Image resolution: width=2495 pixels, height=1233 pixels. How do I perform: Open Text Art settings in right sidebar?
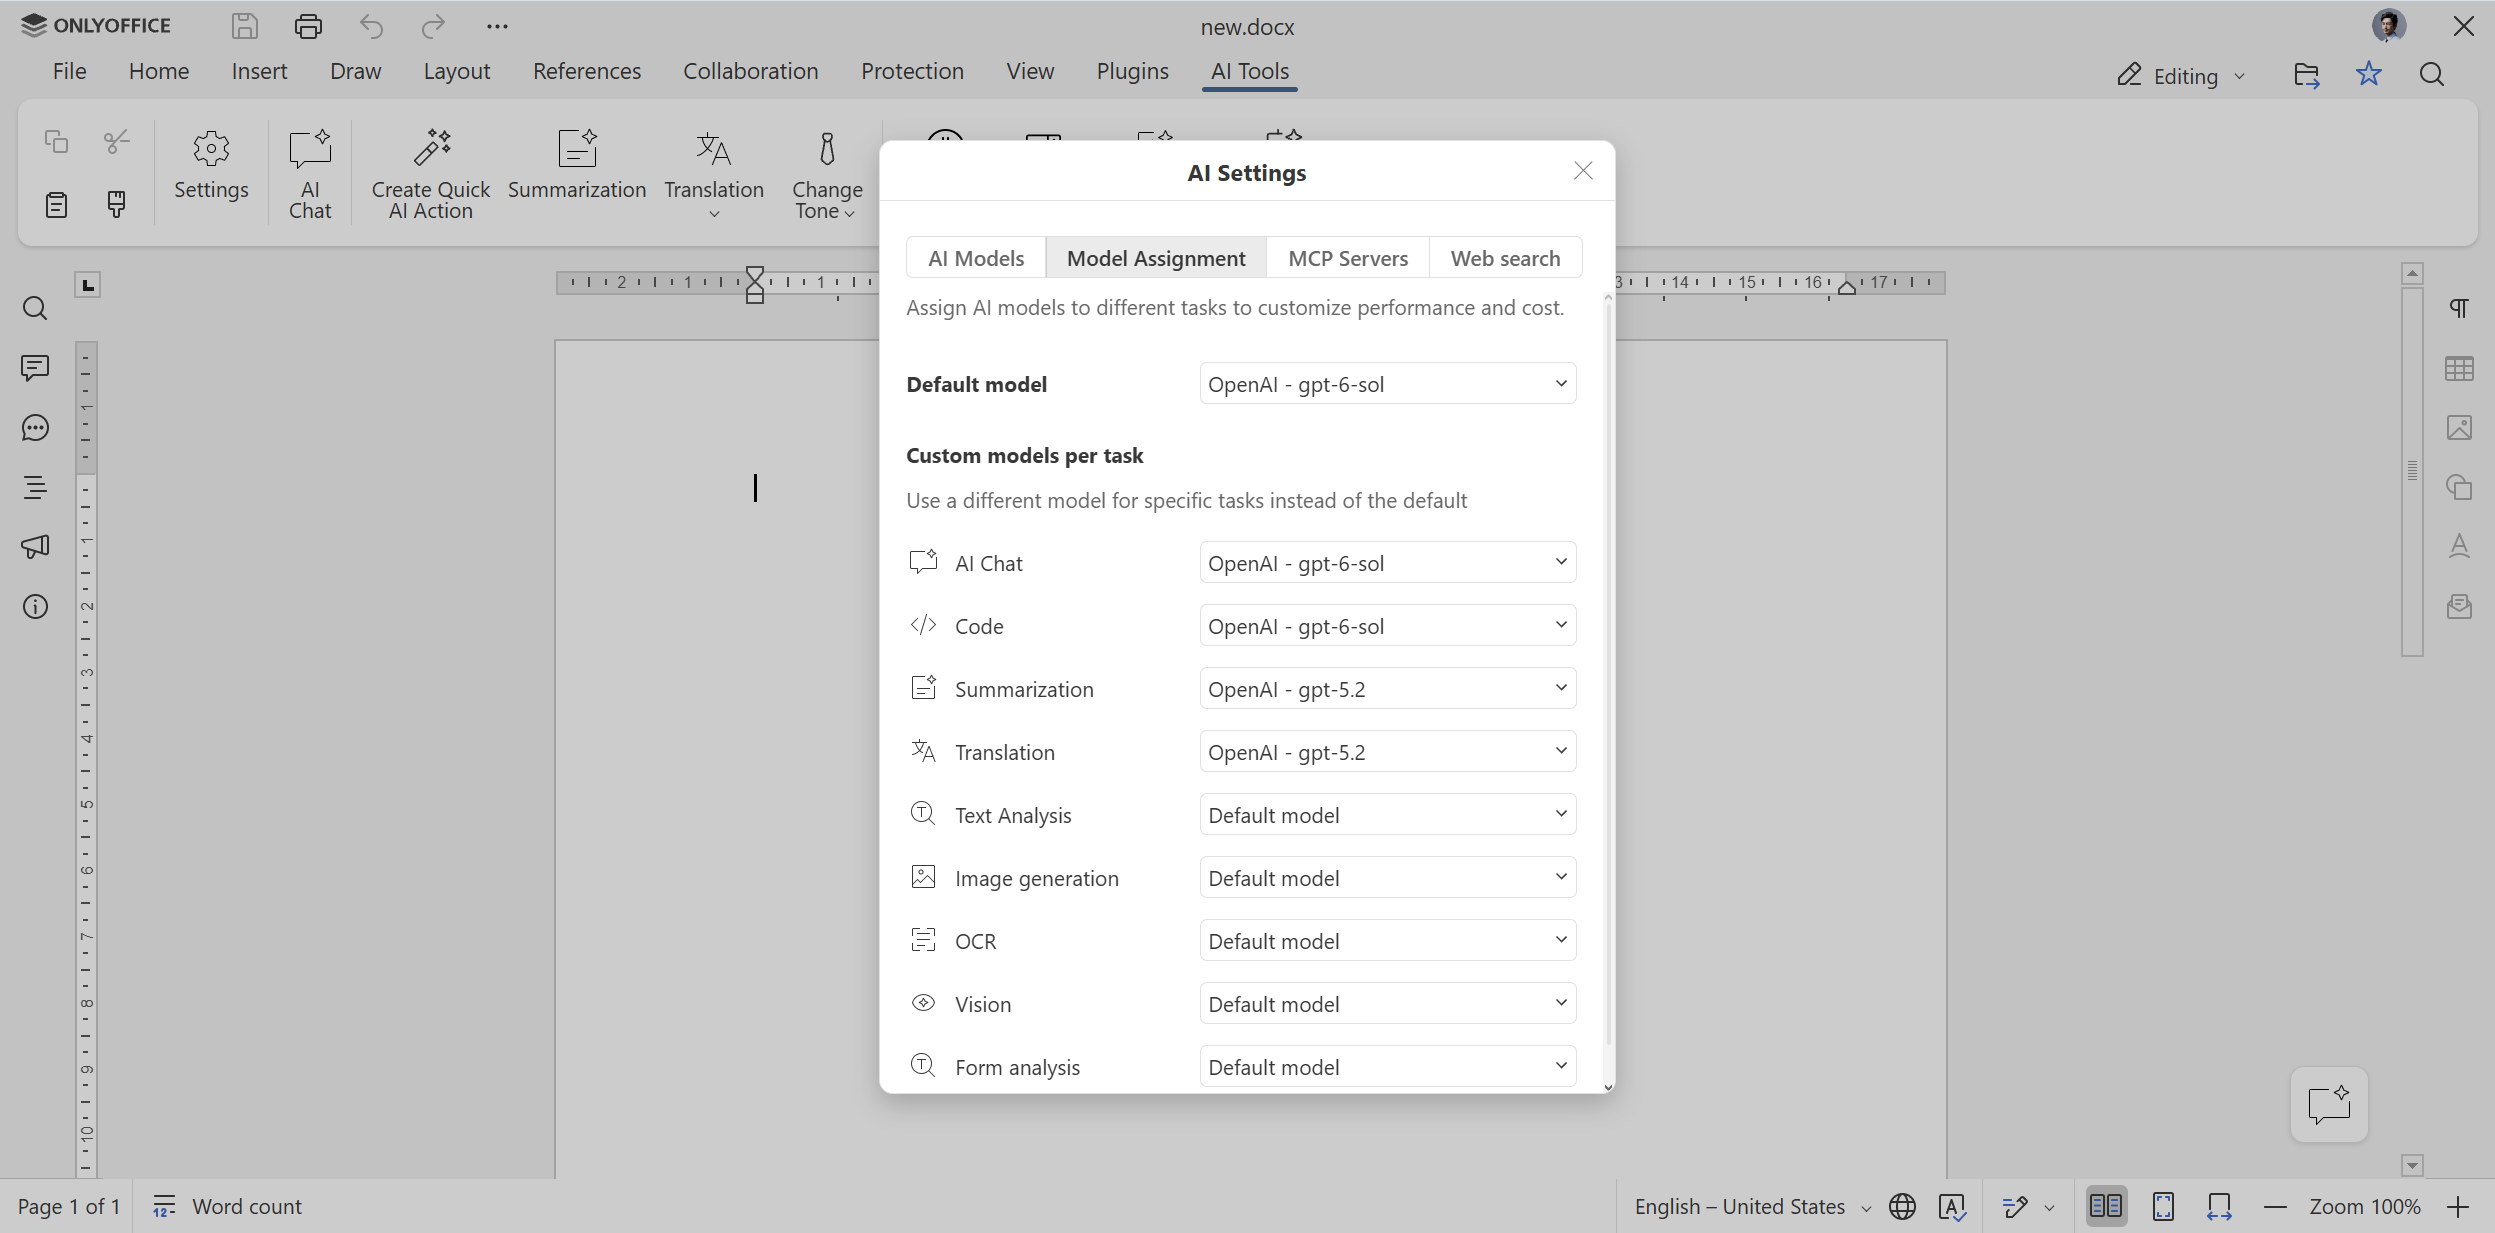[2459, 547]
